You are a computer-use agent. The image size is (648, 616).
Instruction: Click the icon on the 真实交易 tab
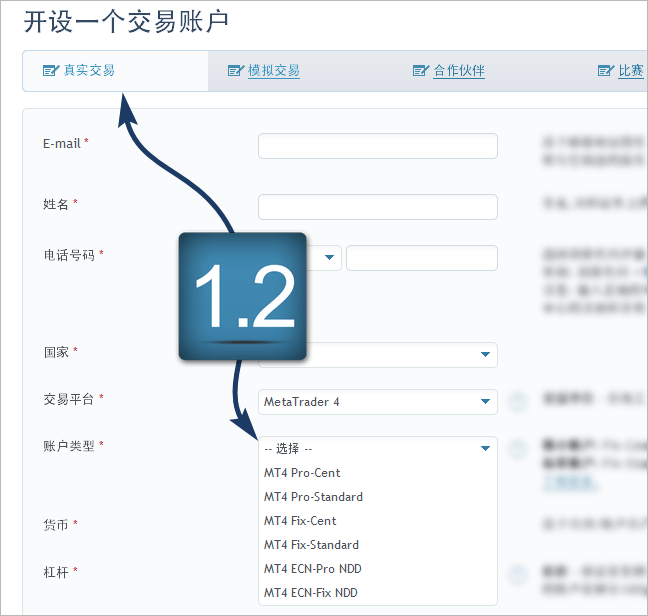click(50, 71)
